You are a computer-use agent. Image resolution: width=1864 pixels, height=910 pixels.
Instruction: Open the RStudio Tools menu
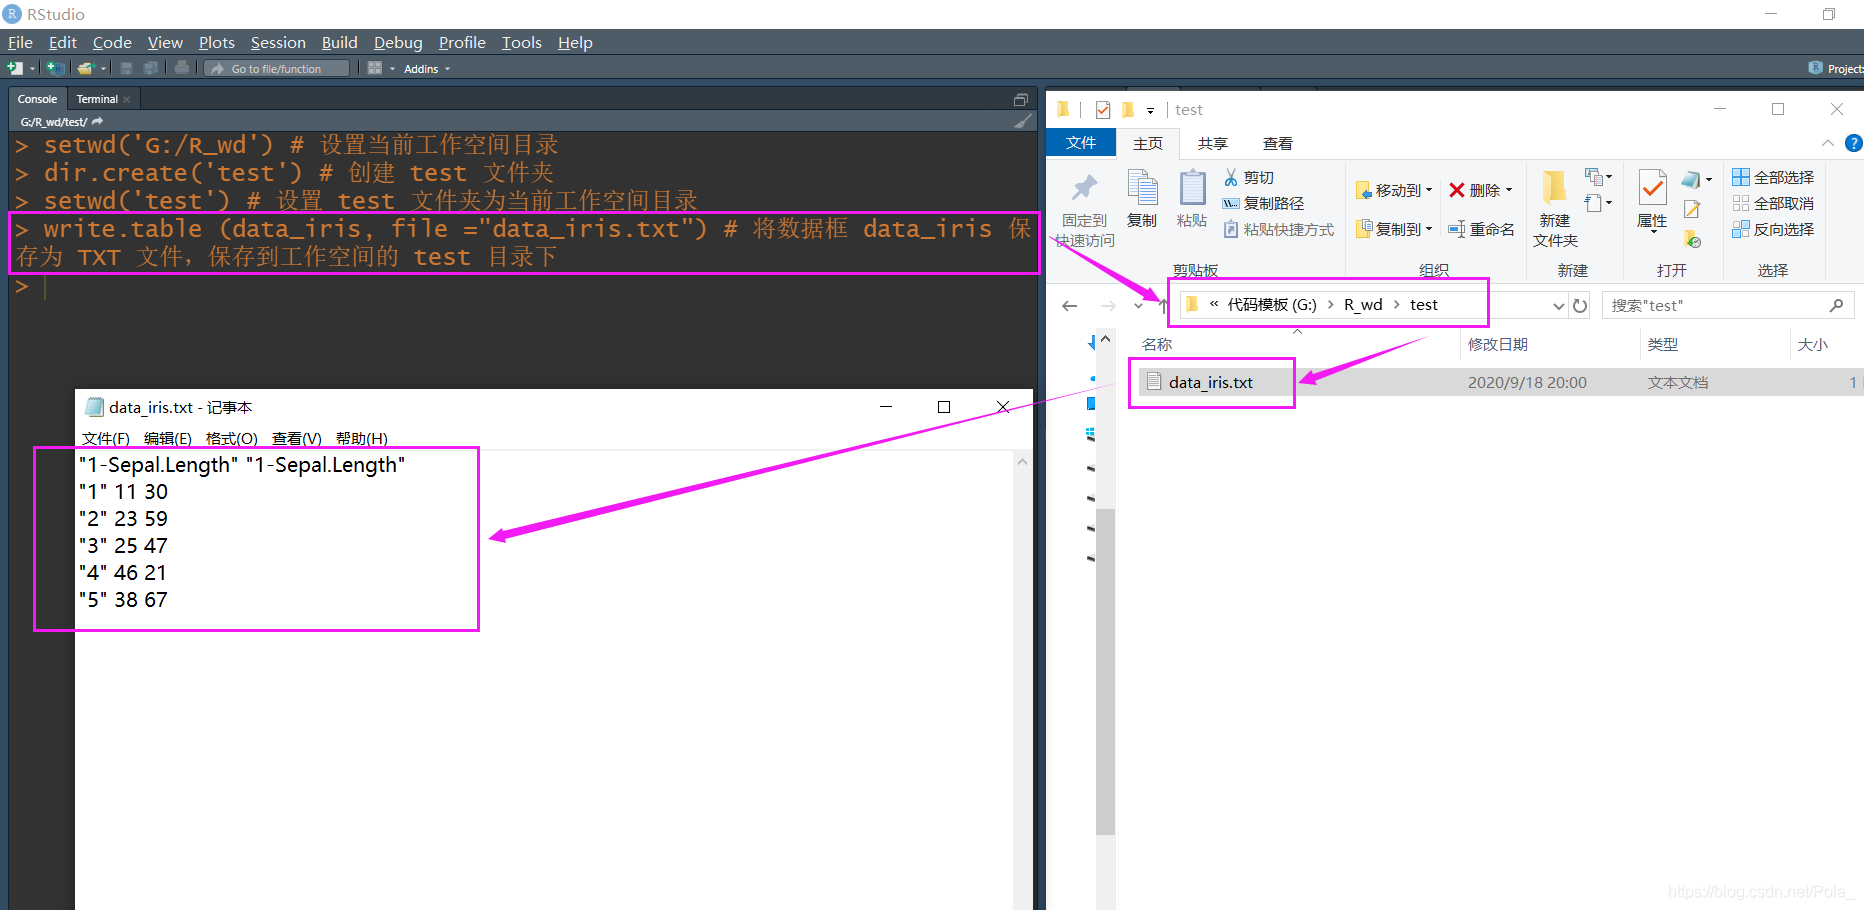[521, 42]
